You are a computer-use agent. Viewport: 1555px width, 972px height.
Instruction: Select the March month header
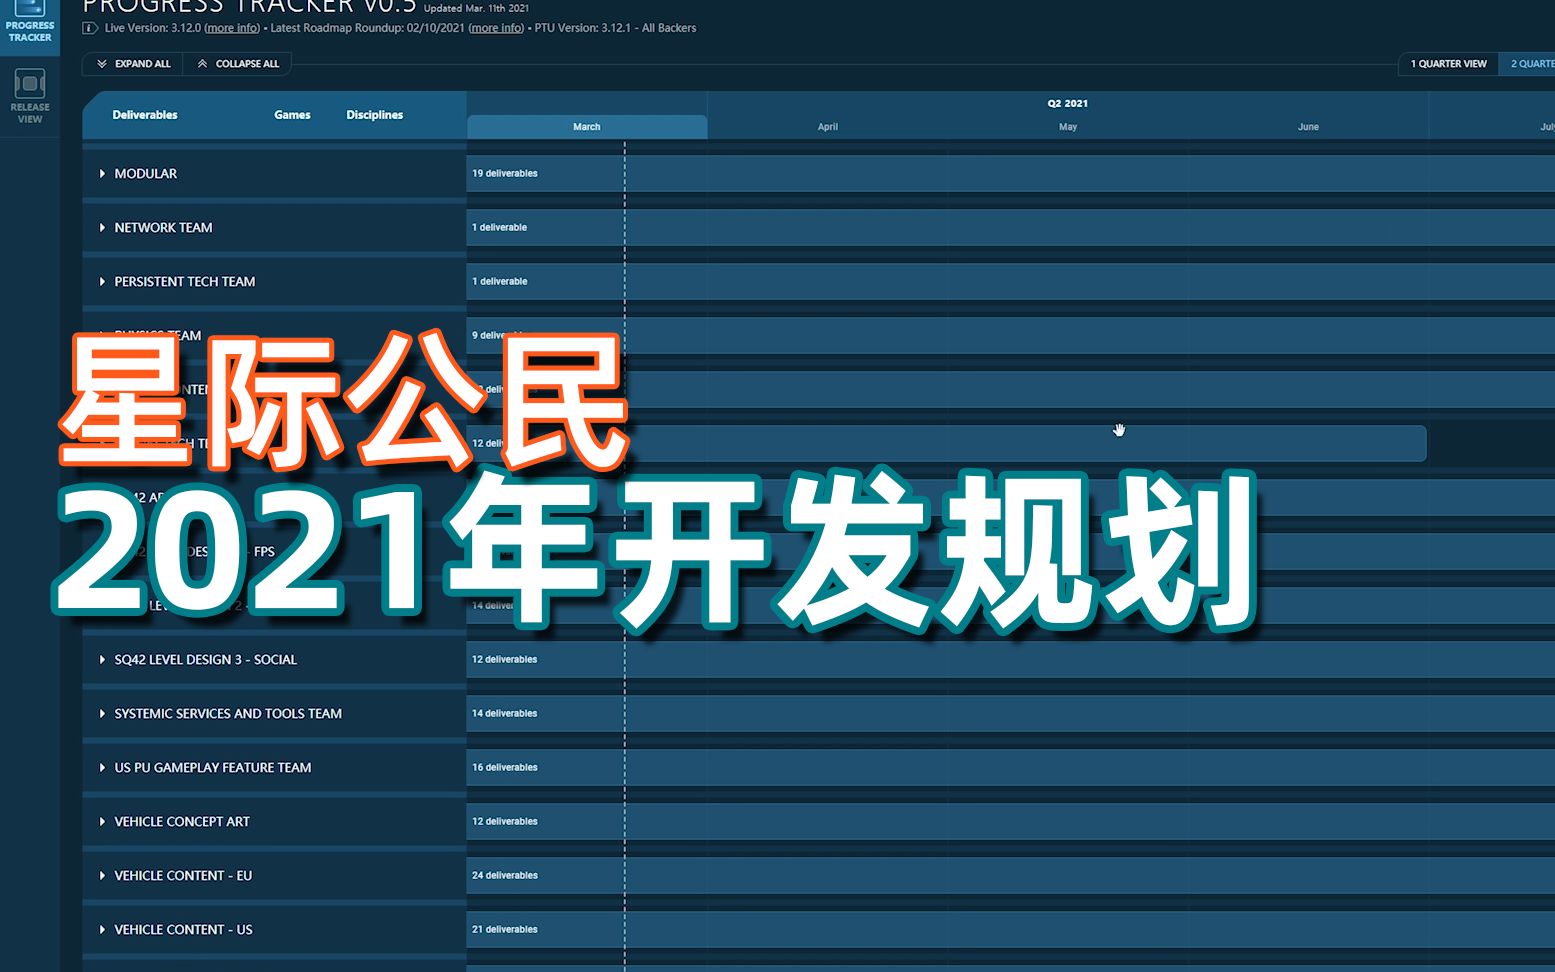587,127
